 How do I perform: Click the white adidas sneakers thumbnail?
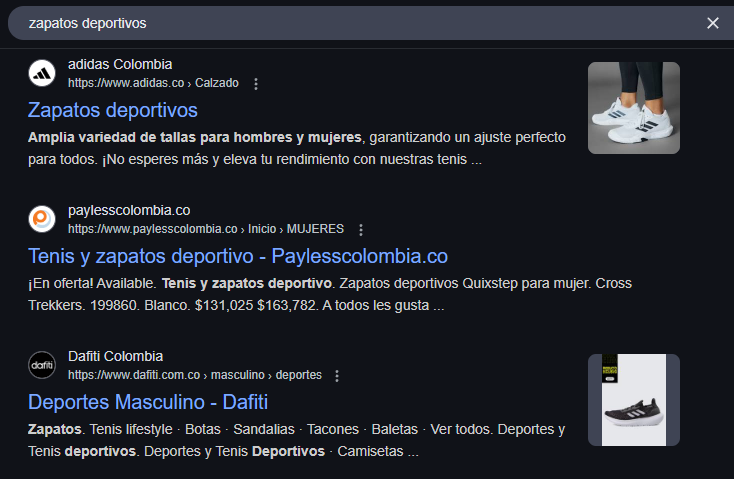click(633, 108)
